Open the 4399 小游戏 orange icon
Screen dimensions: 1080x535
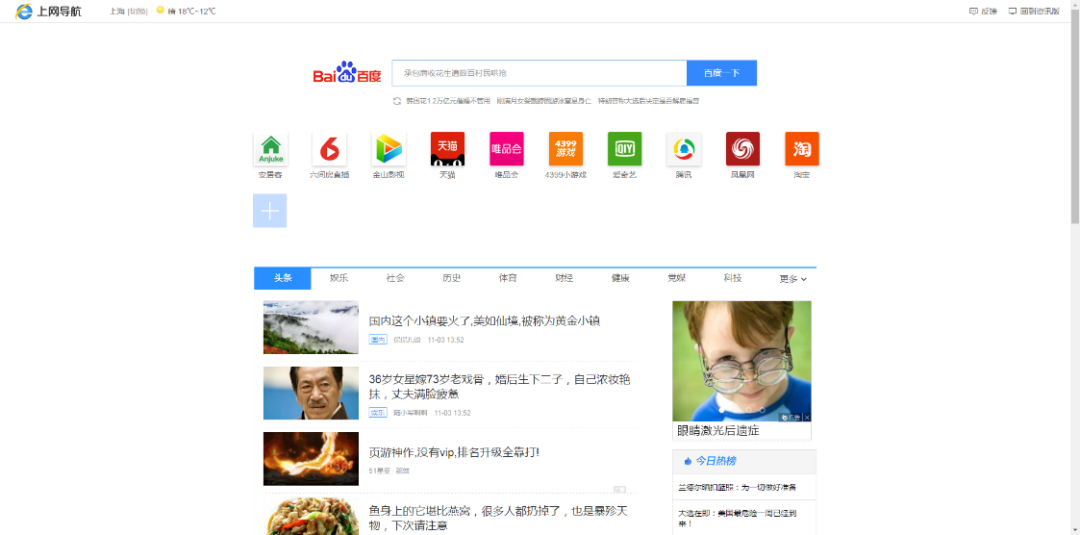[565, 149]
